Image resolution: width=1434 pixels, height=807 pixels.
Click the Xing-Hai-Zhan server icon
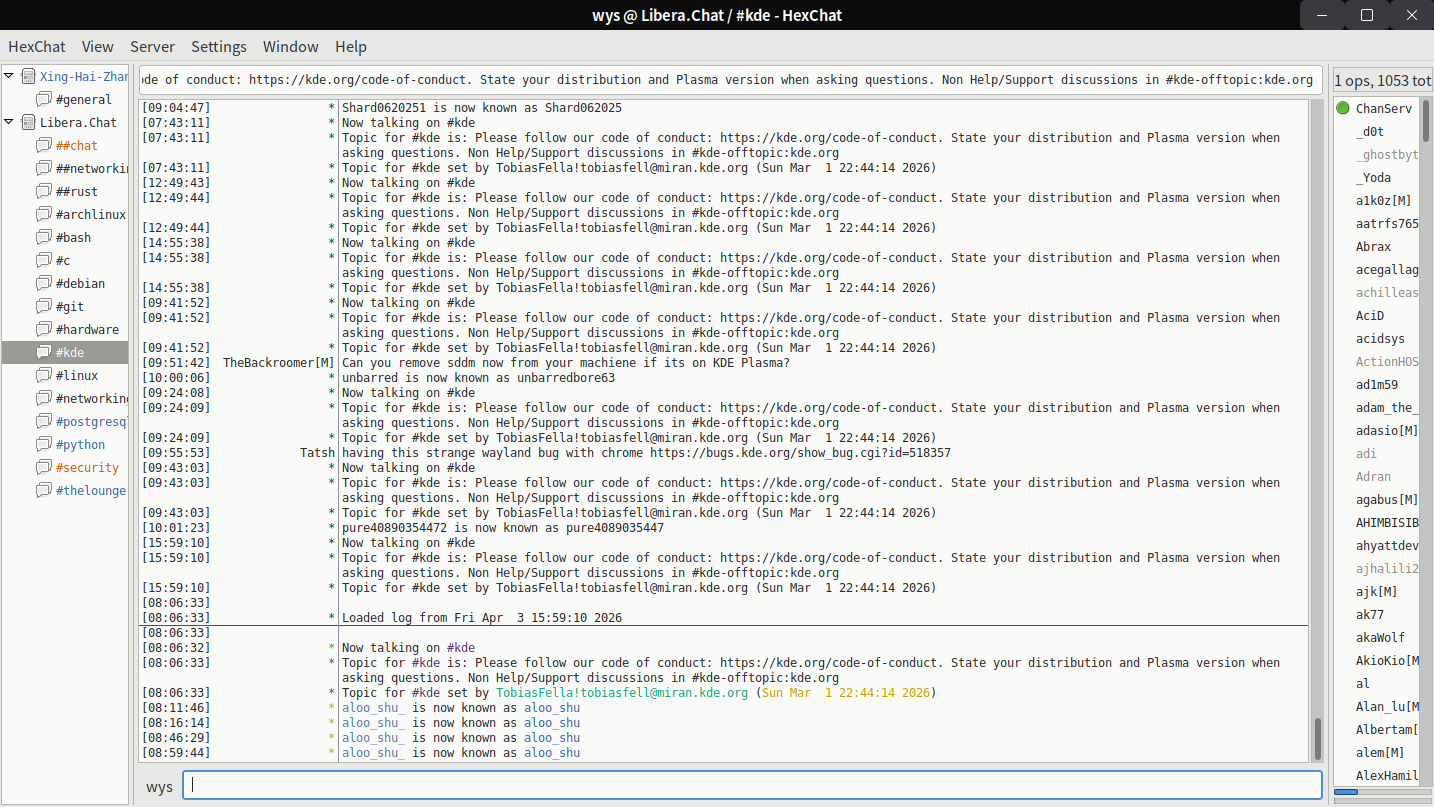28,76
